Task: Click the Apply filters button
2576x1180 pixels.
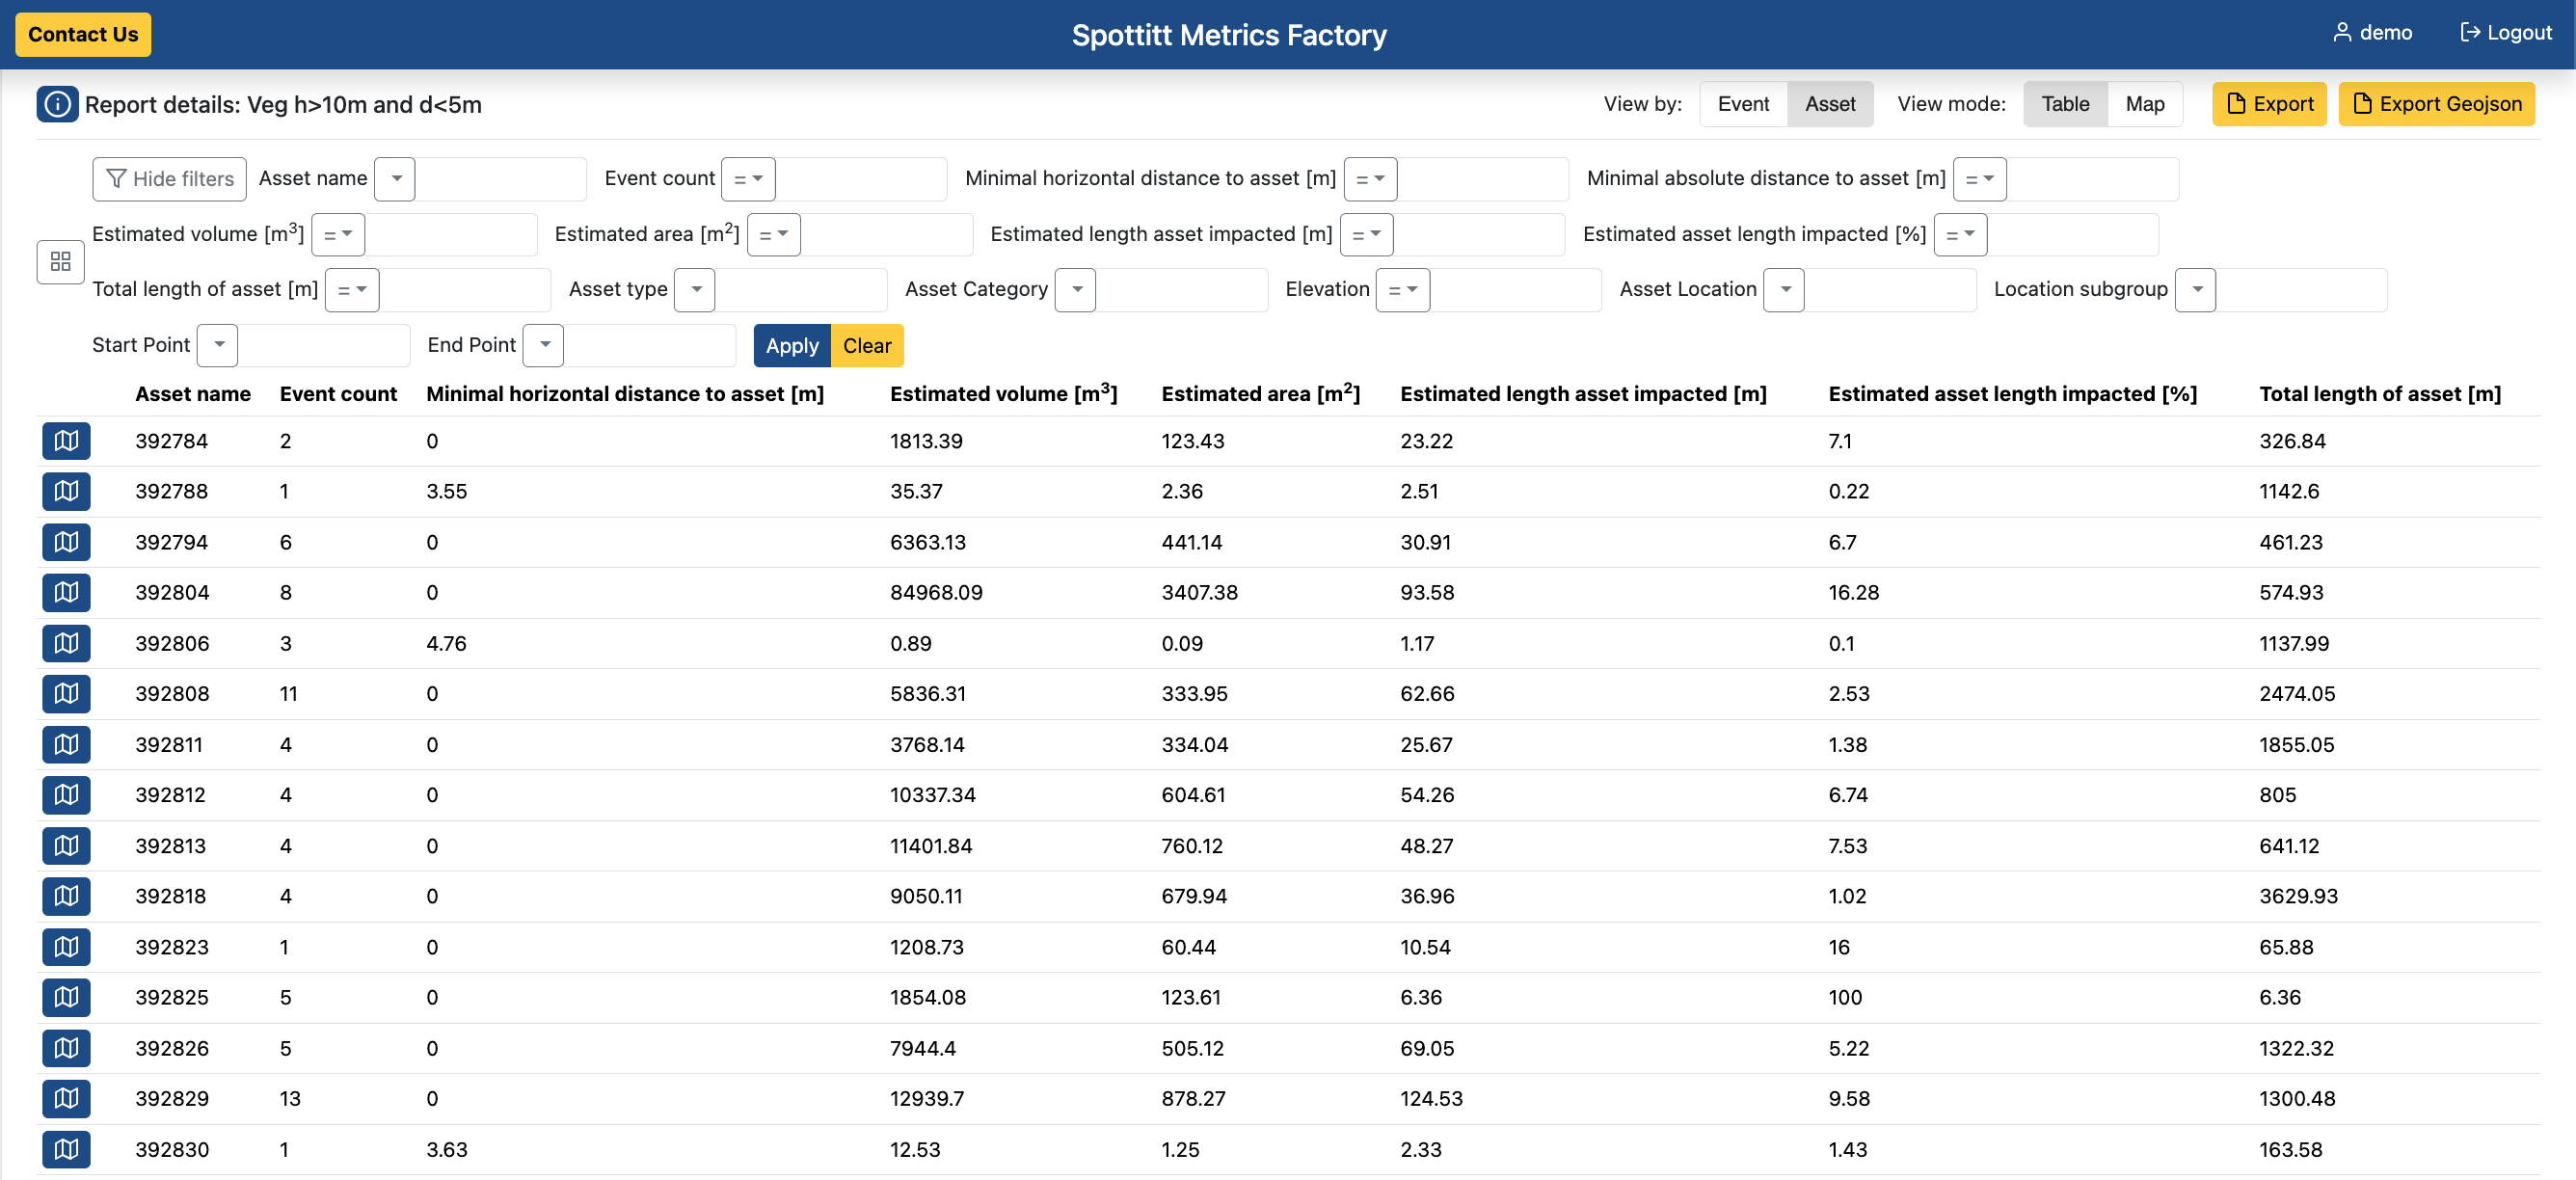Action: pos(791,346)
